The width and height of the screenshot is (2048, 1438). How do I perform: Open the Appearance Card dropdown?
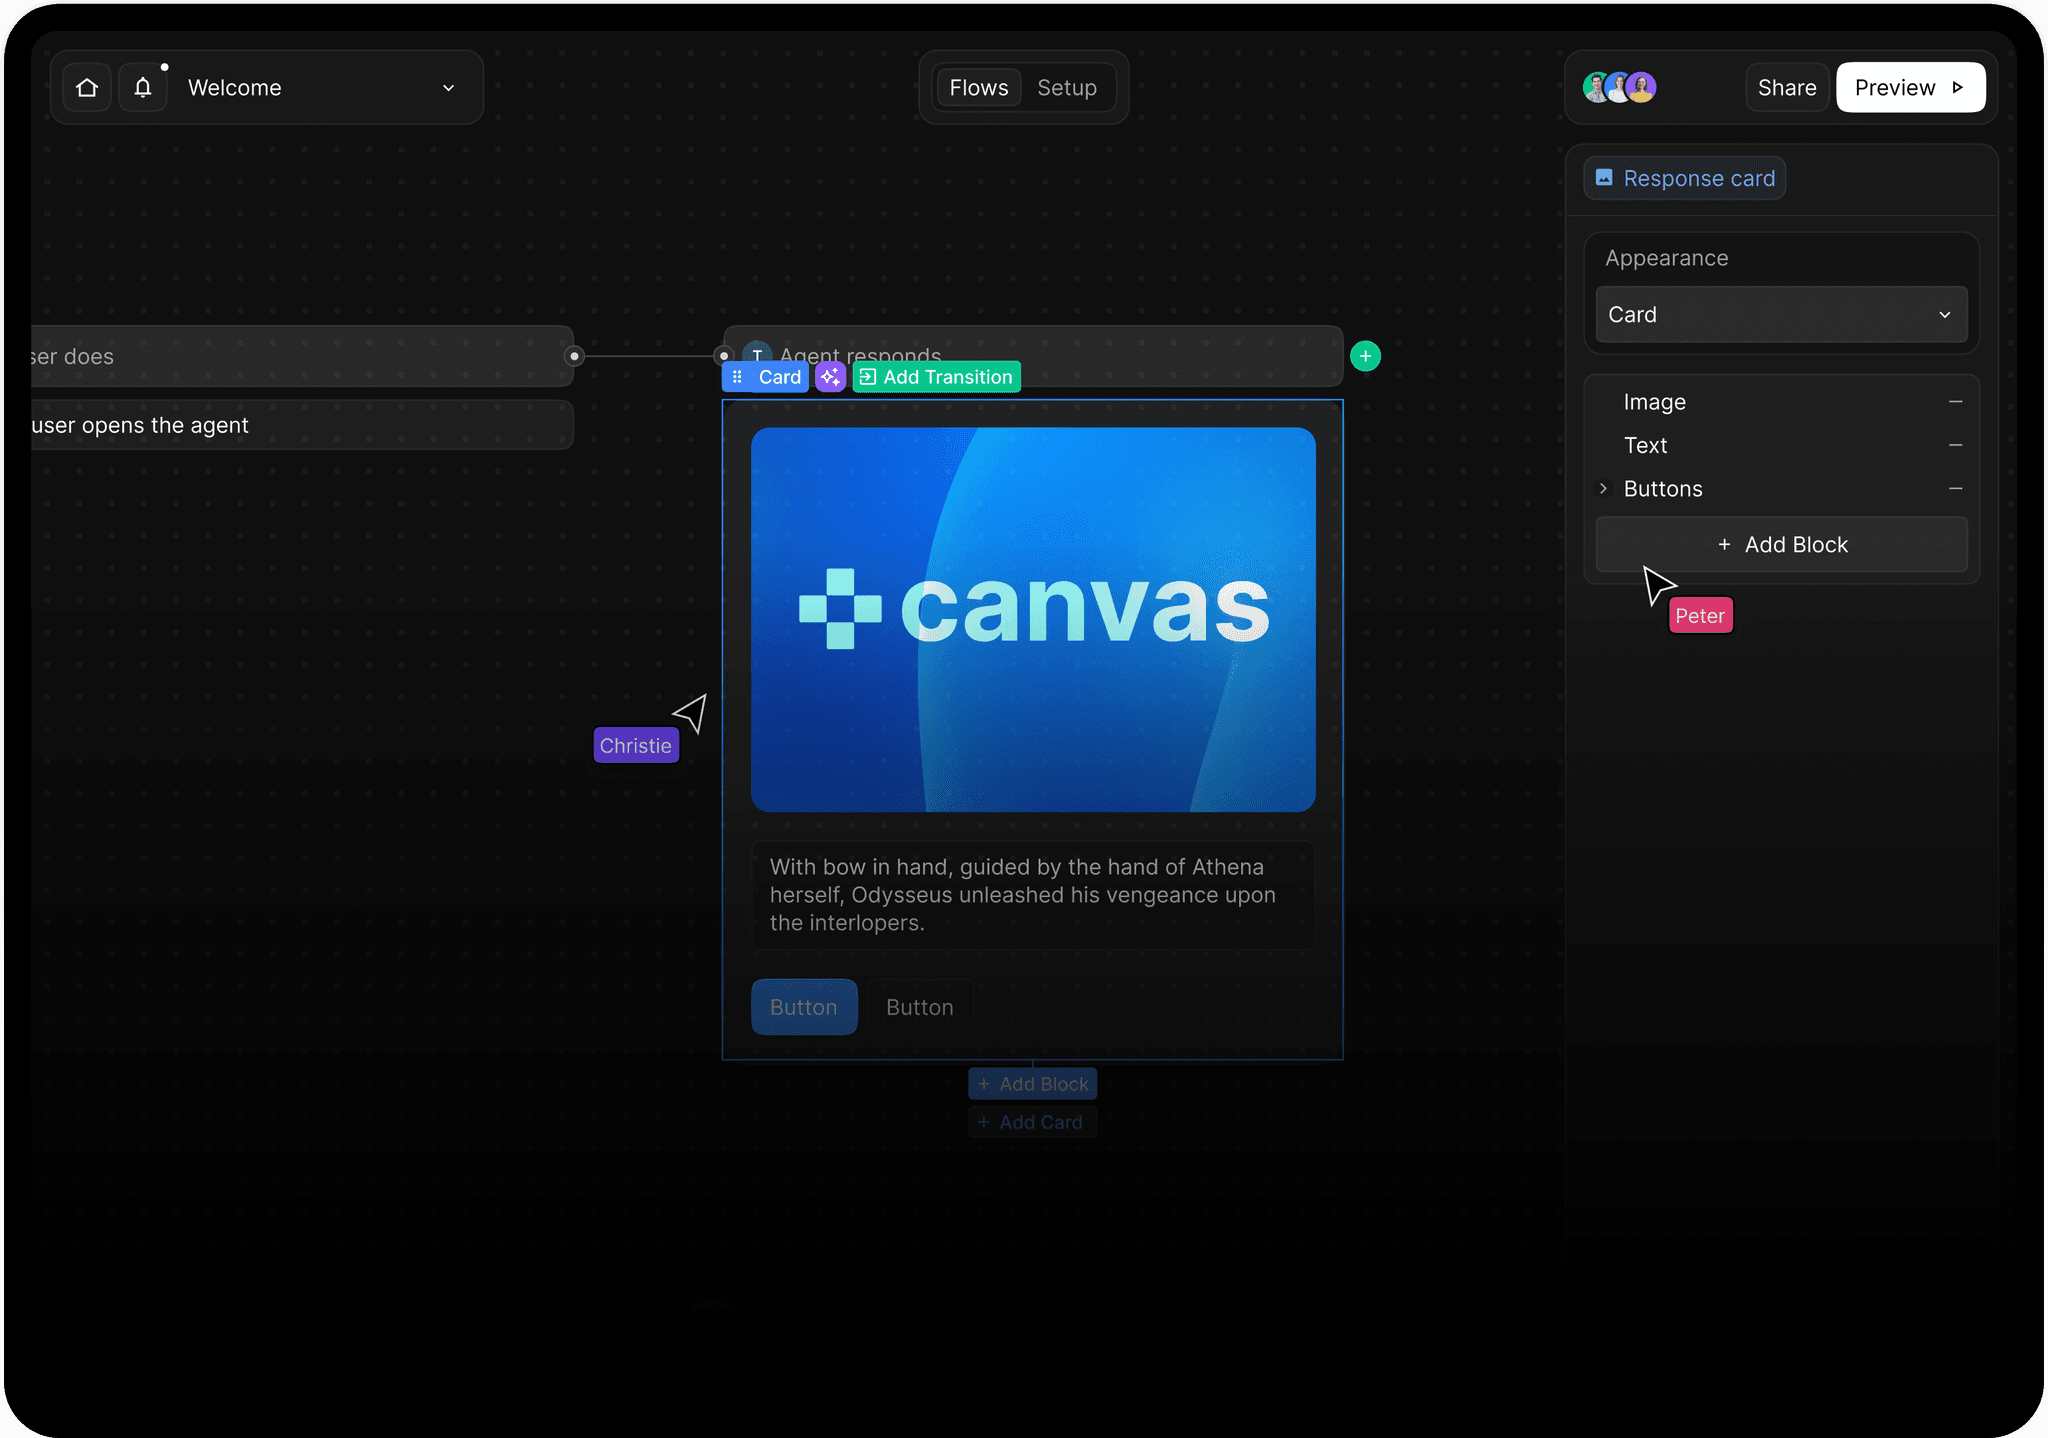tap(1781, 315)
